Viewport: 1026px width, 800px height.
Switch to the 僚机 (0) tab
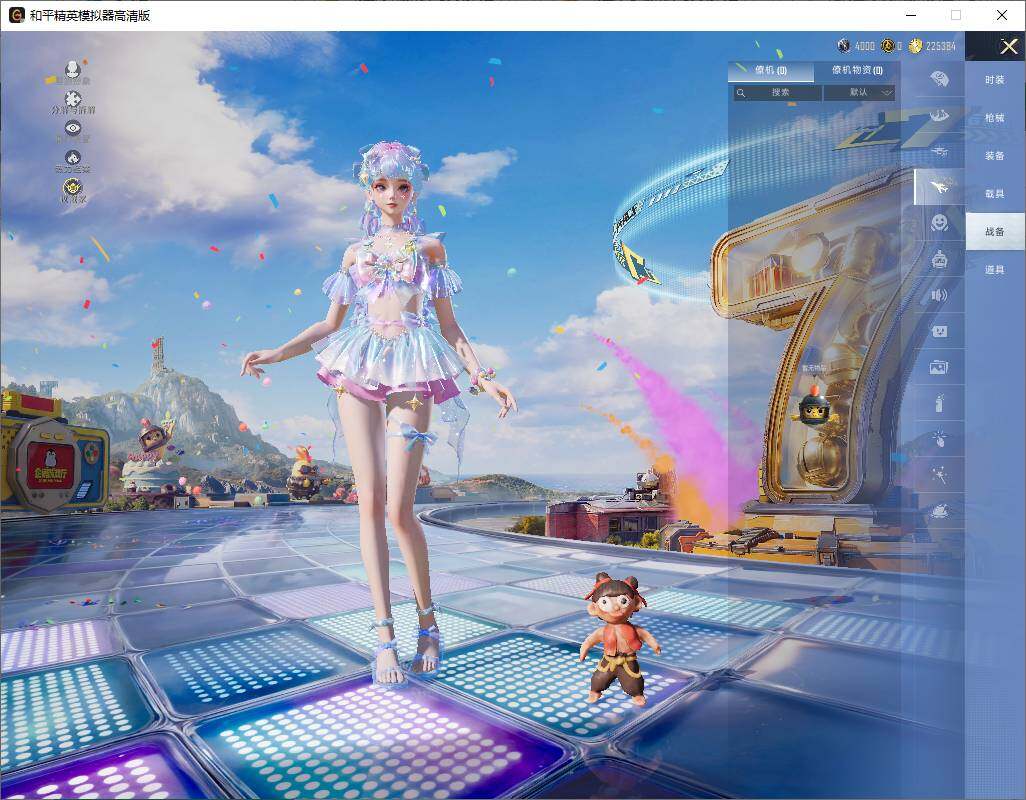[x=771, y=70]
